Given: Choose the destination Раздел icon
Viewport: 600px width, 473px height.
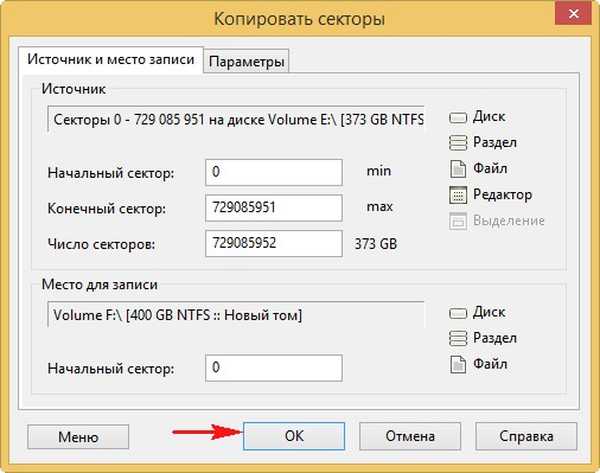Looking at the screenshot, I should point(458,338).
